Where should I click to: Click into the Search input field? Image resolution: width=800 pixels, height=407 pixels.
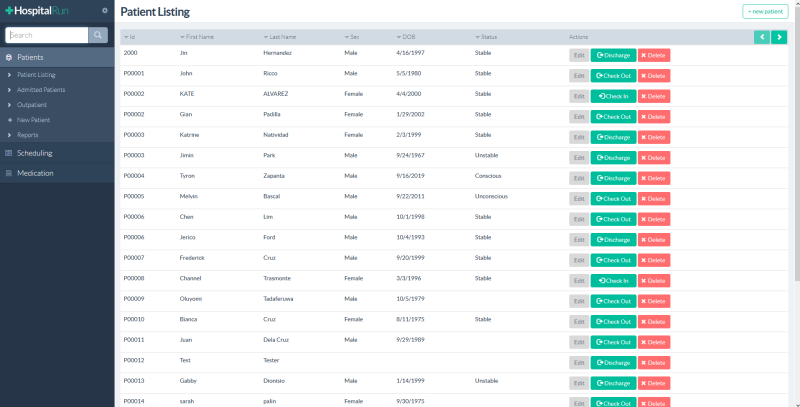pyautogui.click(x=45, y=35)
